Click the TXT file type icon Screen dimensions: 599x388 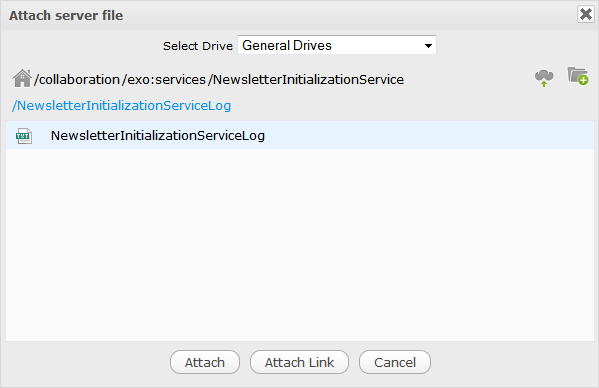(24, 136)
